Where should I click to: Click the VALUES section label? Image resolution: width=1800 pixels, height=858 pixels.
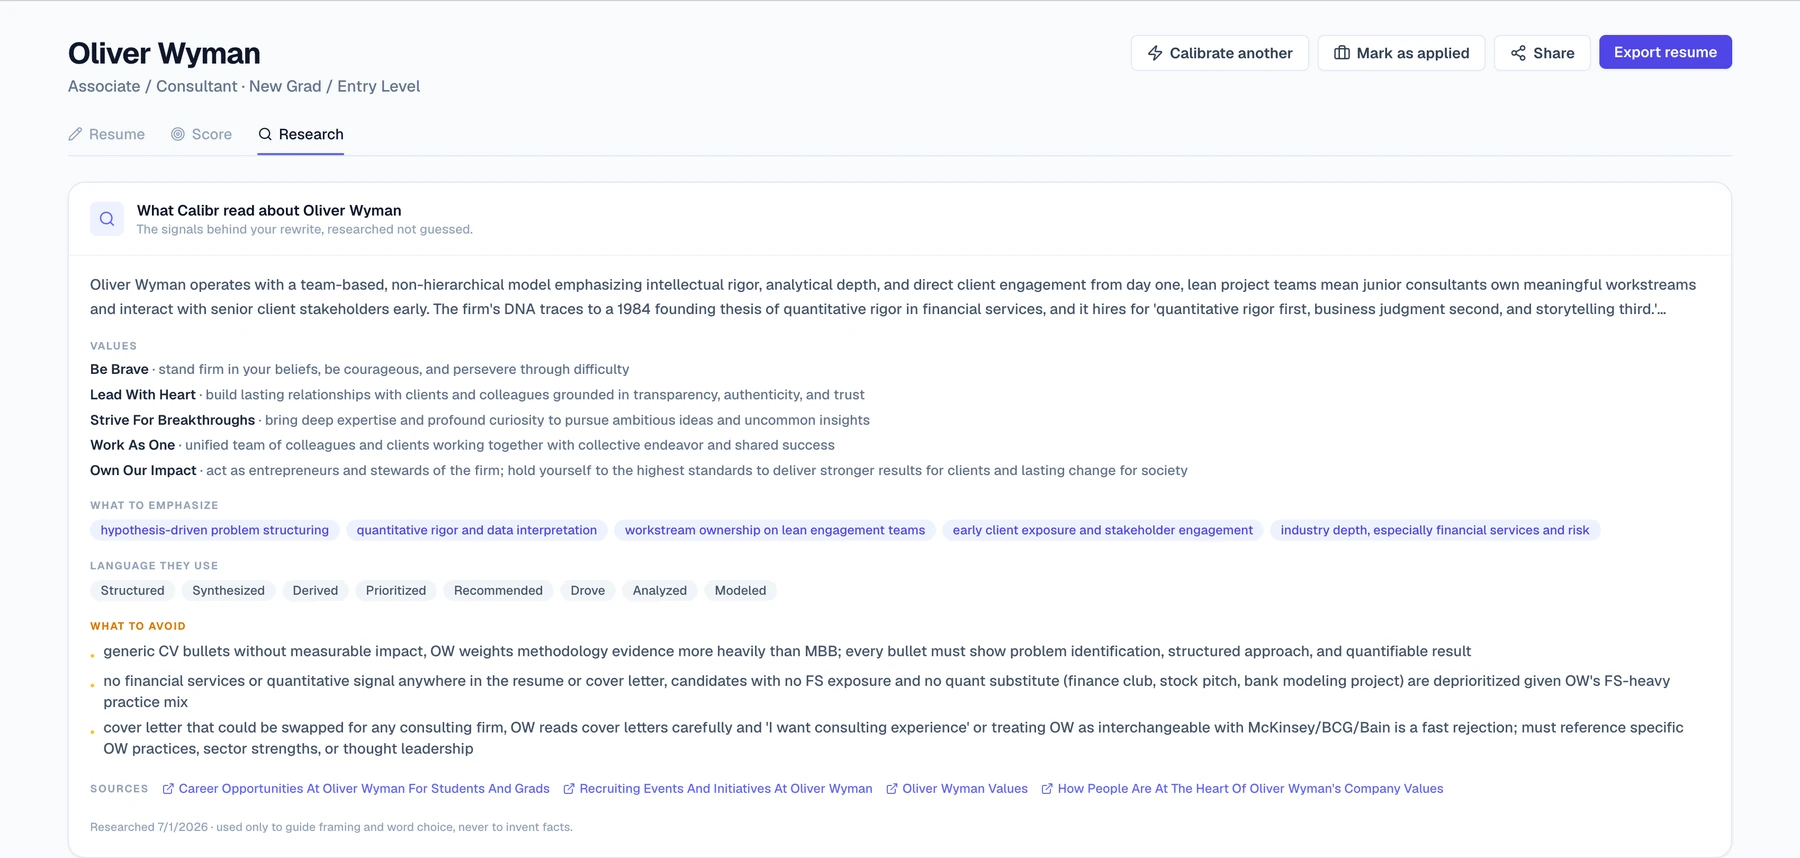[x=113, y=346]
